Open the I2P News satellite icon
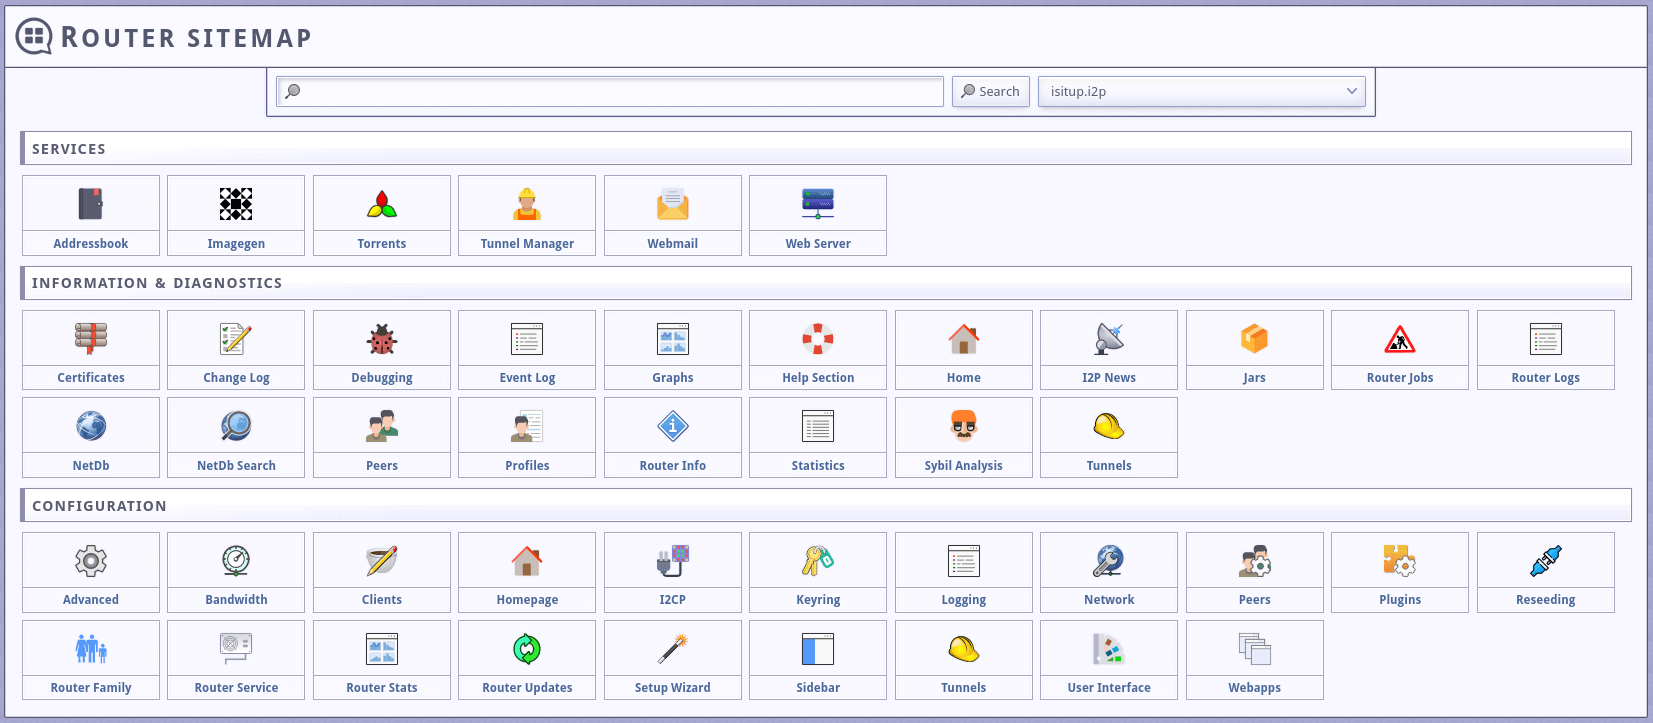 point(1109,339)
